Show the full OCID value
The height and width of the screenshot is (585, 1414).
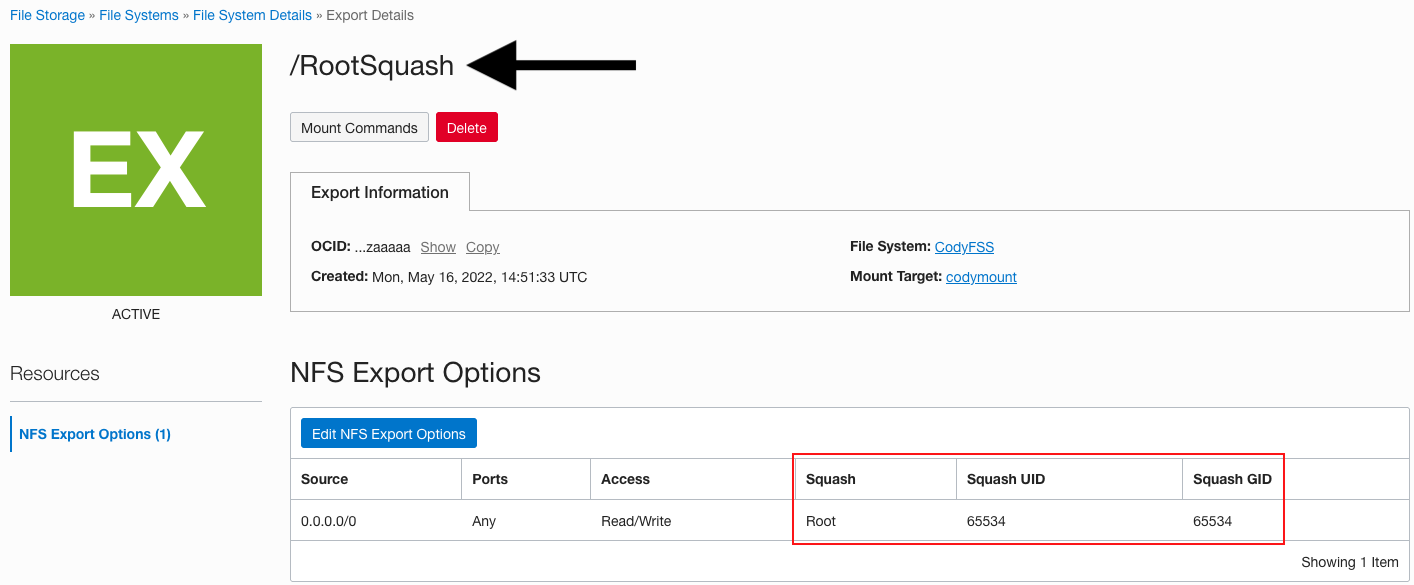click(437, 247)
